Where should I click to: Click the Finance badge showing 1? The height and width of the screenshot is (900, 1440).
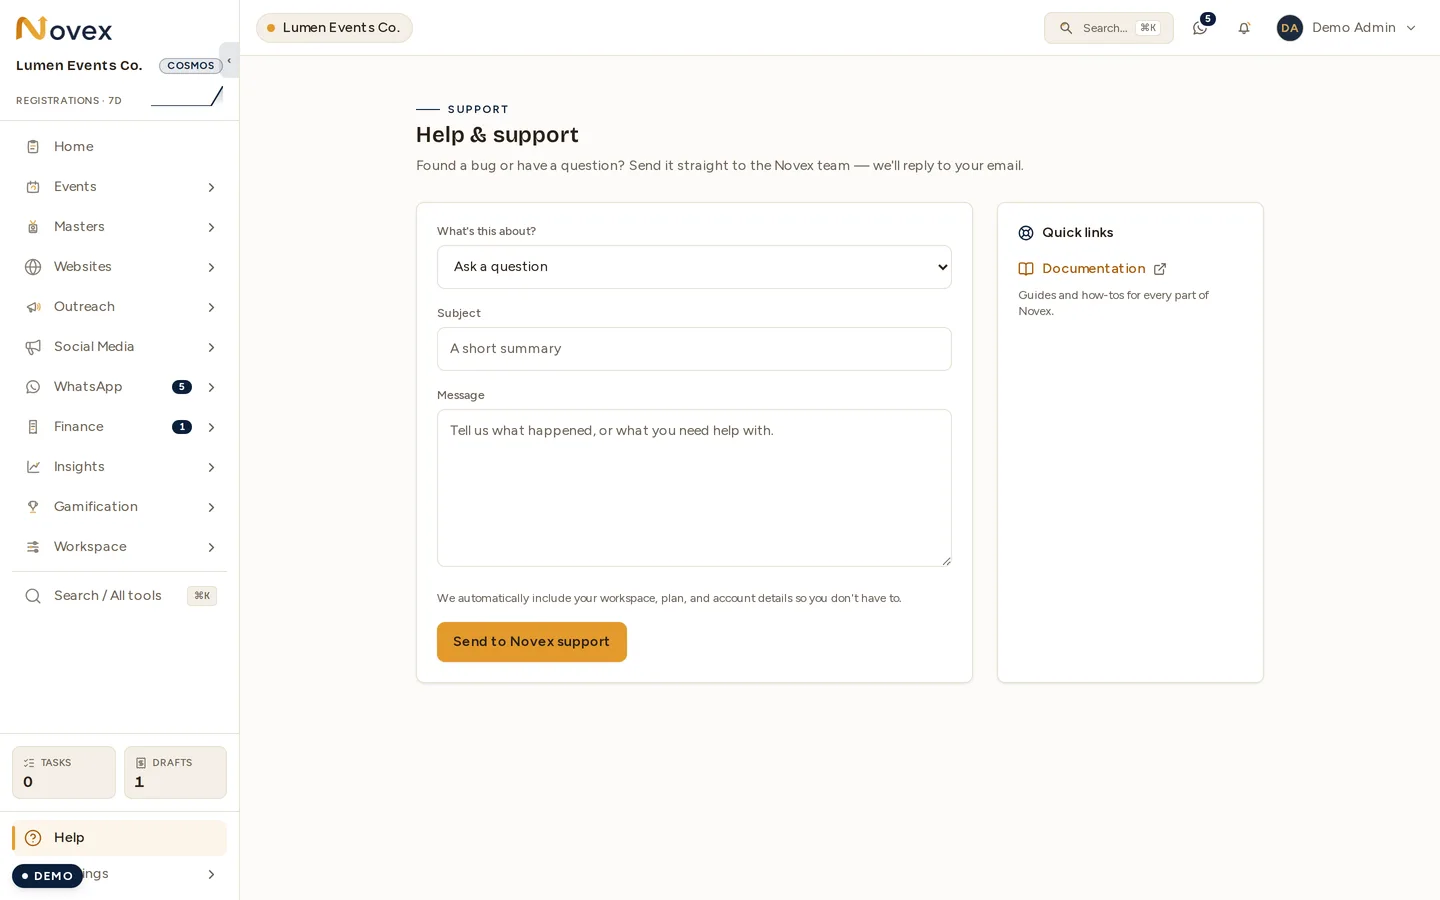pyautogui.click(x=182, y=427)
